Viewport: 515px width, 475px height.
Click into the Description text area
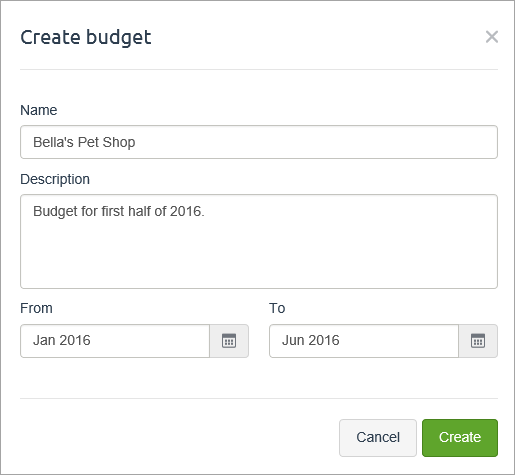pos(259,241)
